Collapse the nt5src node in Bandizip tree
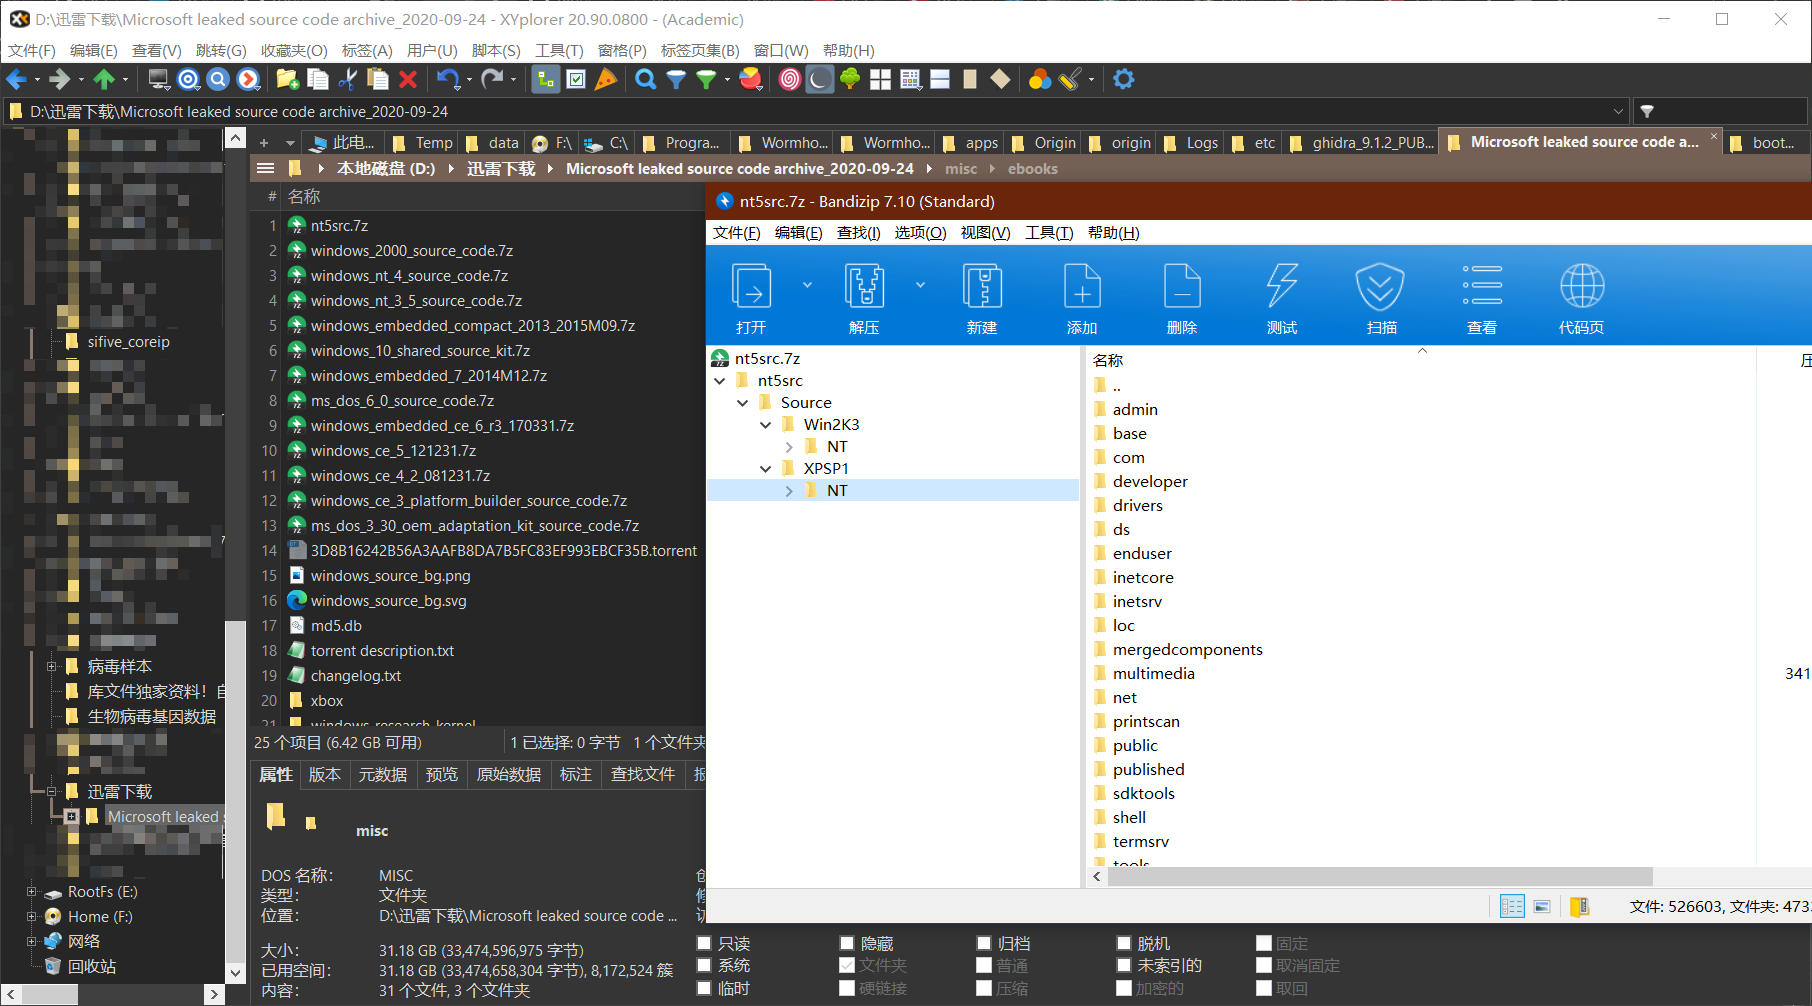Image resolution: width=1812 pixels, height=1006 pixels. pyautogui.click(x=720, y=381)
